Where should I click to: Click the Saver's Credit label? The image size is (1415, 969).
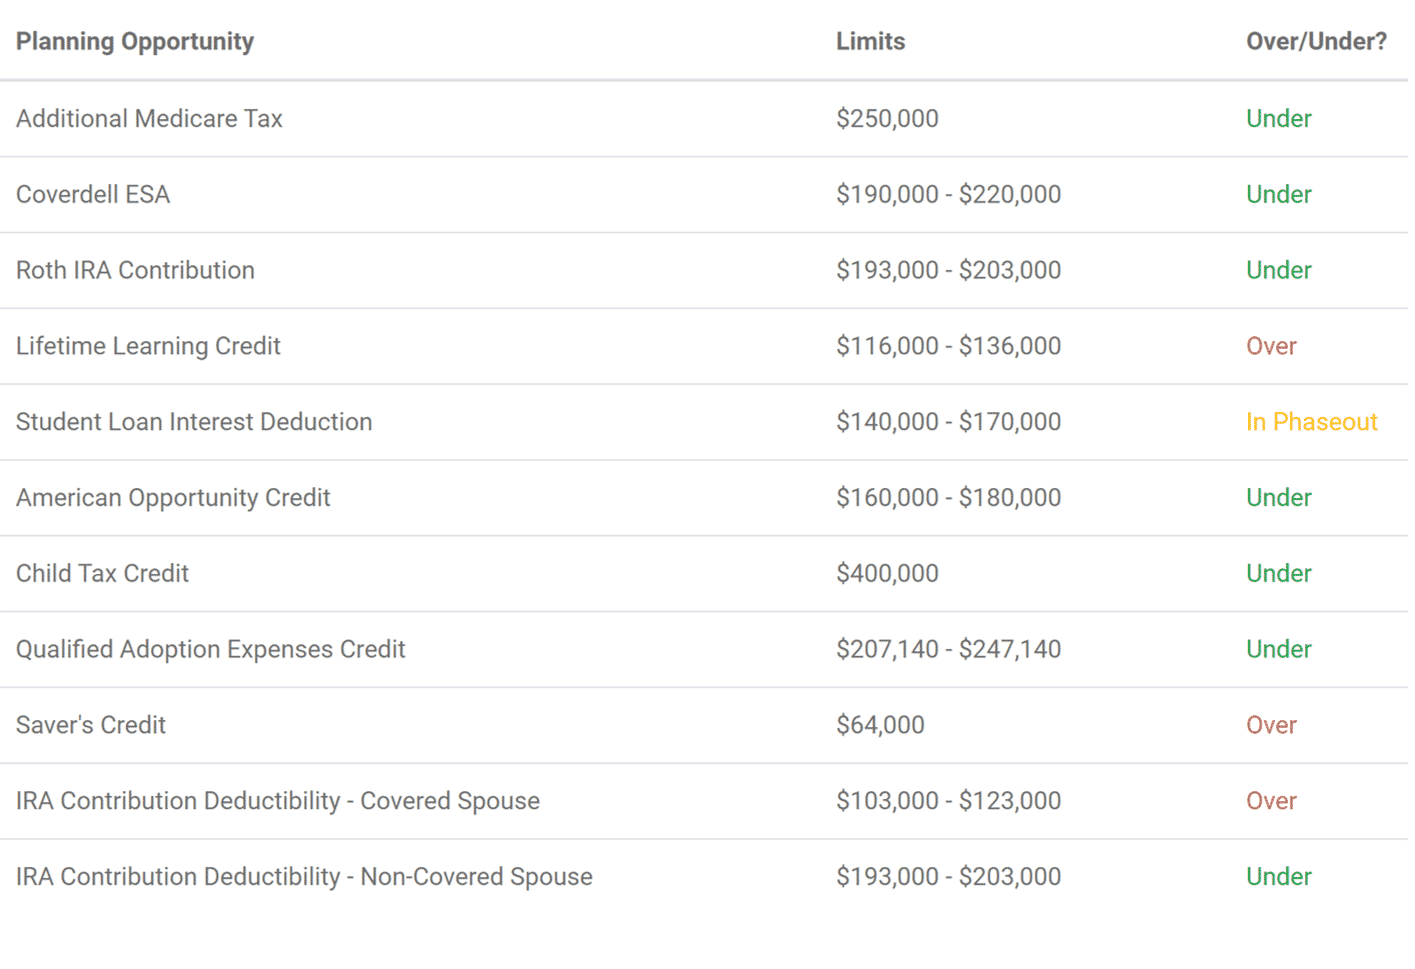[91, 725]
